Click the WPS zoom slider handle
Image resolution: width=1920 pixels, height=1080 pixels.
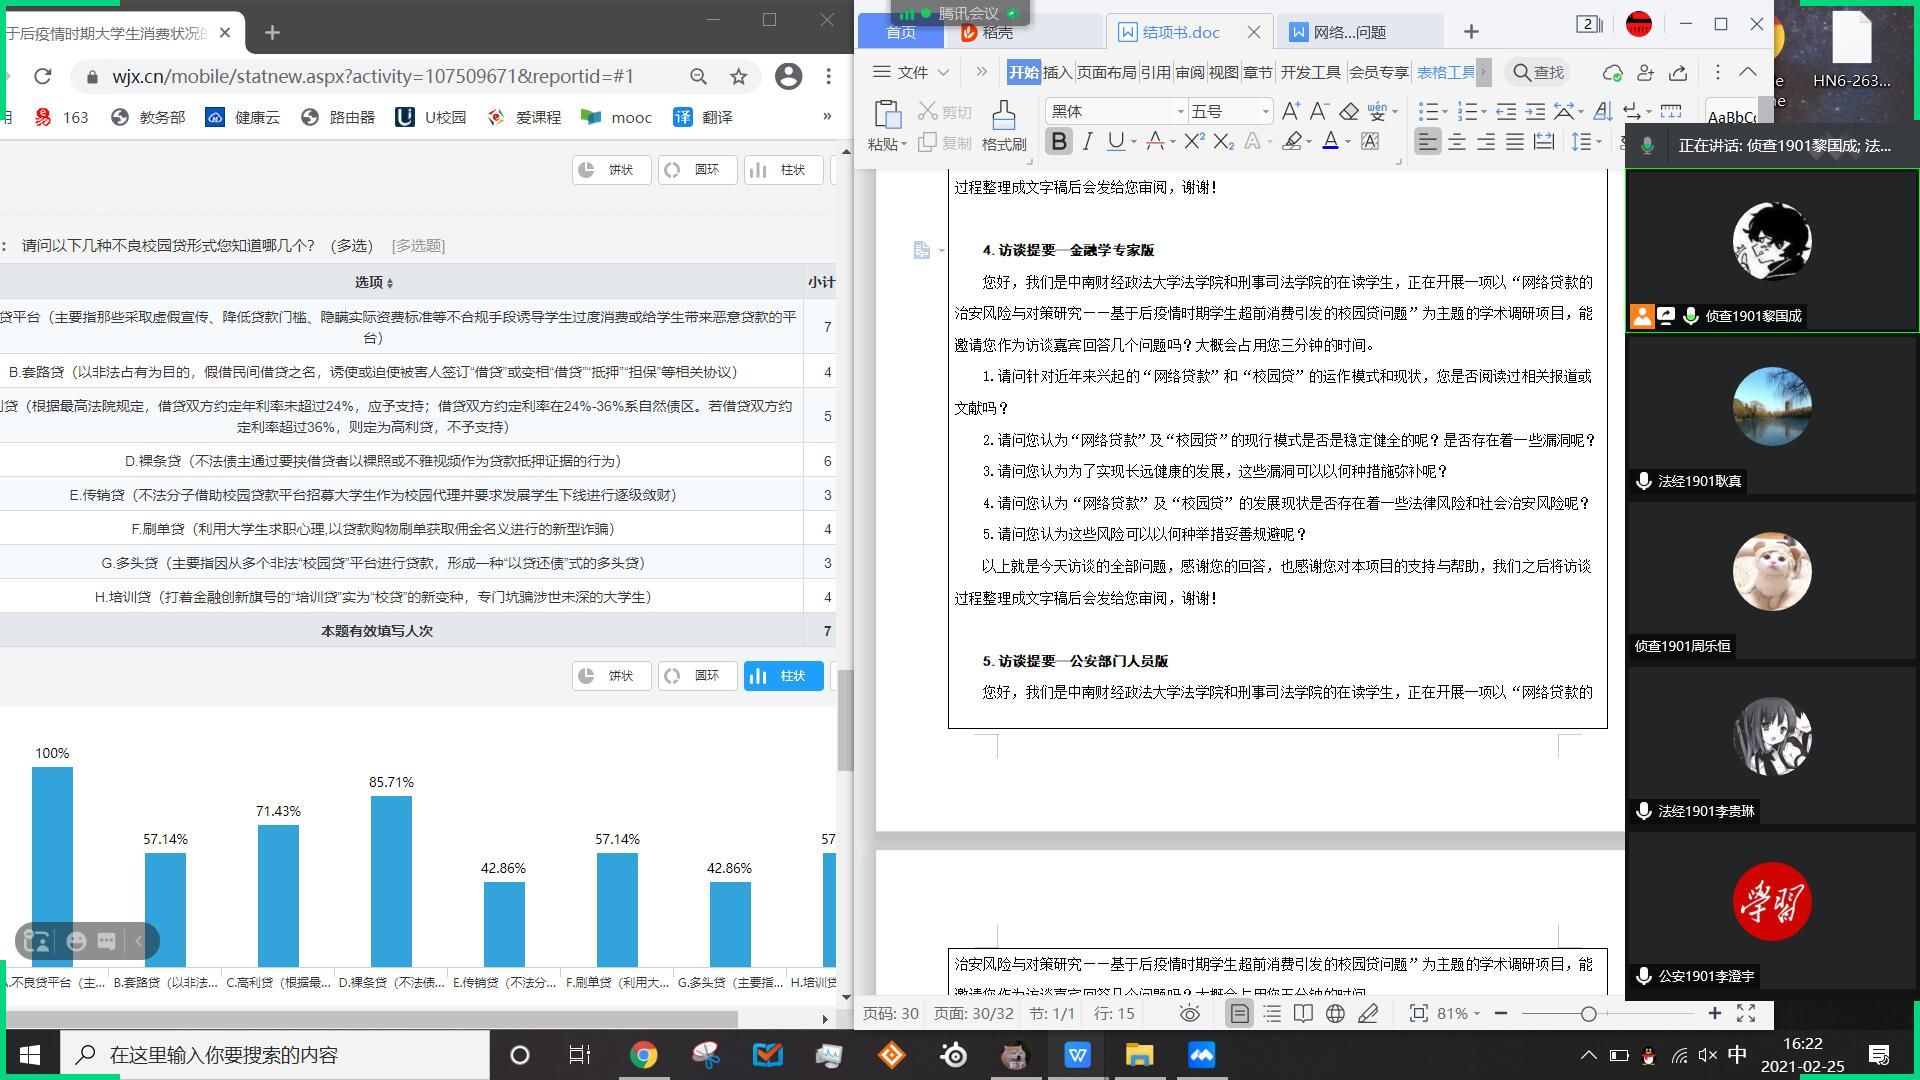pos(1588,1014)
